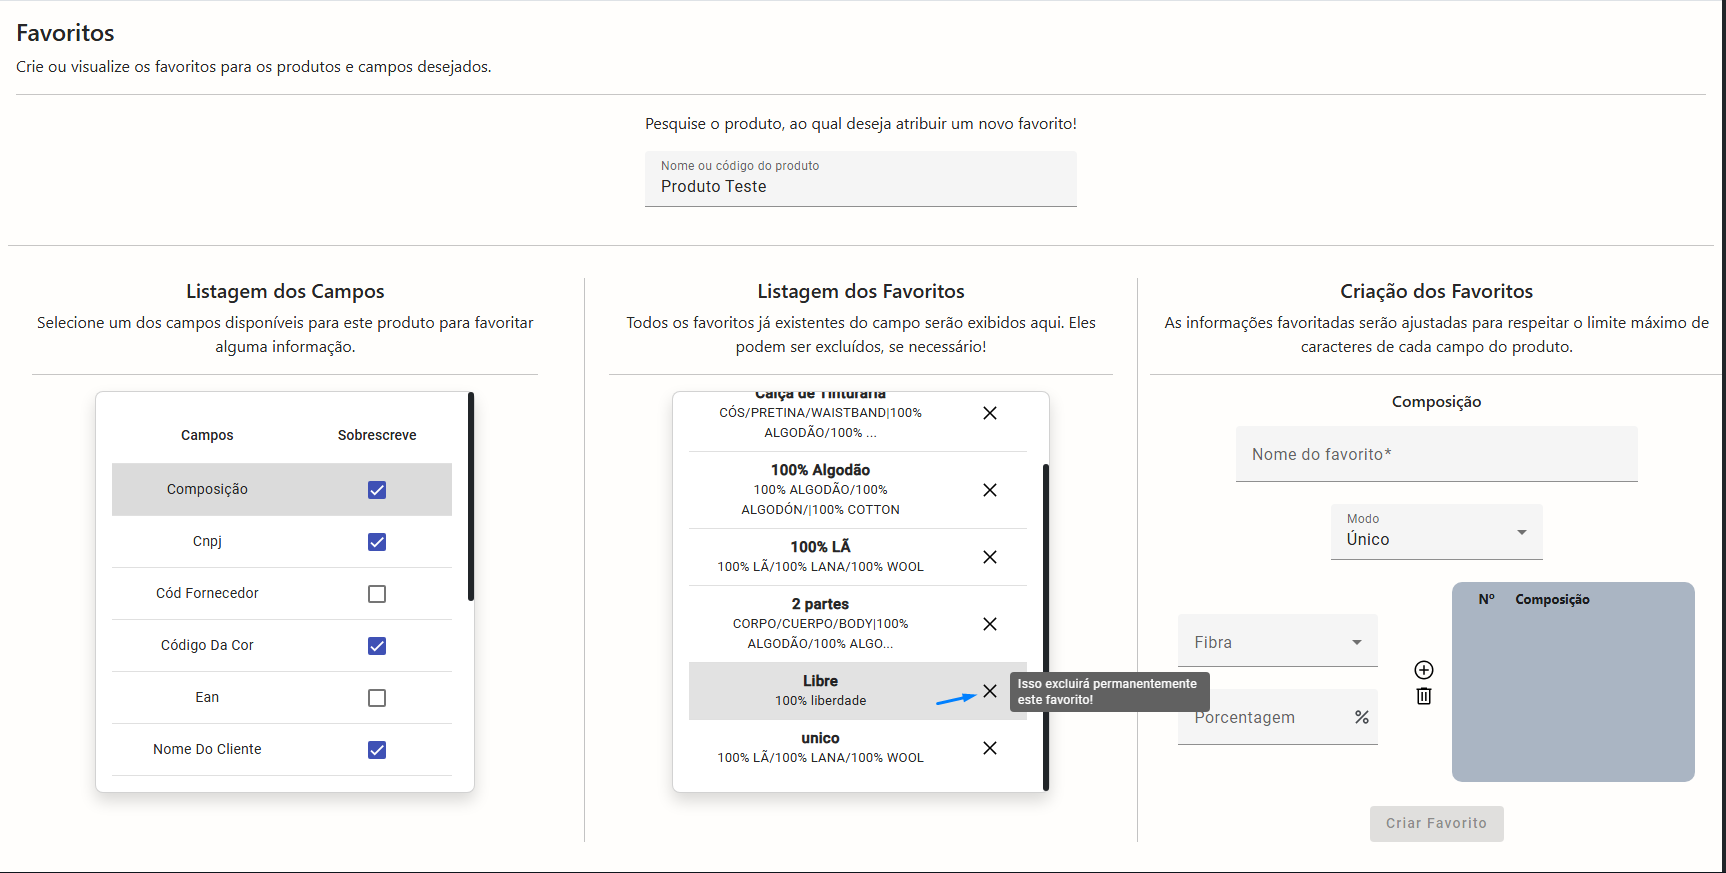The height and width of the screenshot is (873, 1726).
Task: Open the Modo dropdown
Action: pyautogui.click(x=1436, y=532)
